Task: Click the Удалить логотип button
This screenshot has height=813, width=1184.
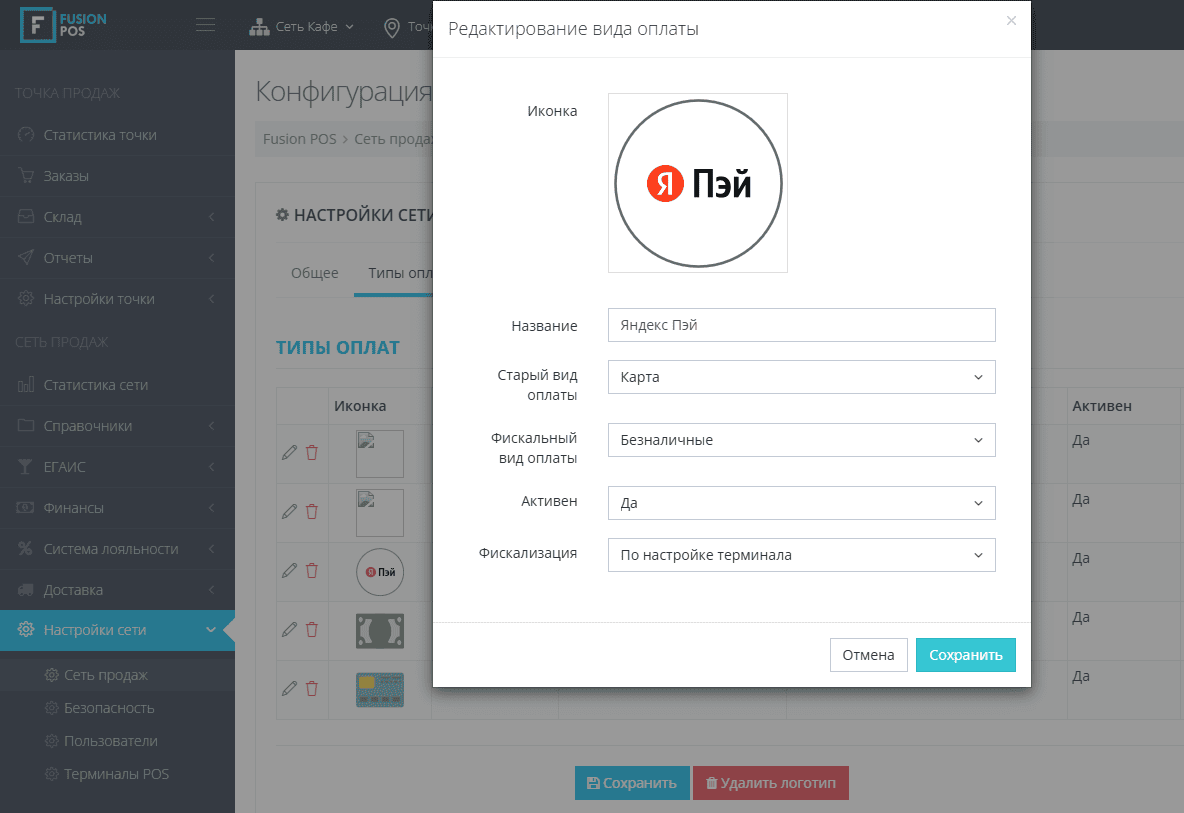Action: [771, 783]
